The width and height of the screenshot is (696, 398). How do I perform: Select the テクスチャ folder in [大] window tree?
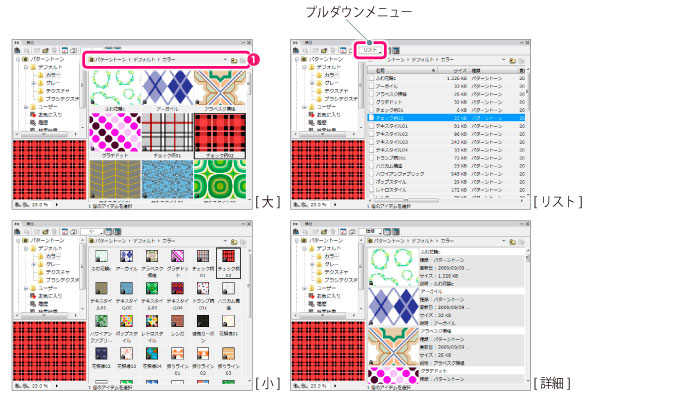coord(53,91)
